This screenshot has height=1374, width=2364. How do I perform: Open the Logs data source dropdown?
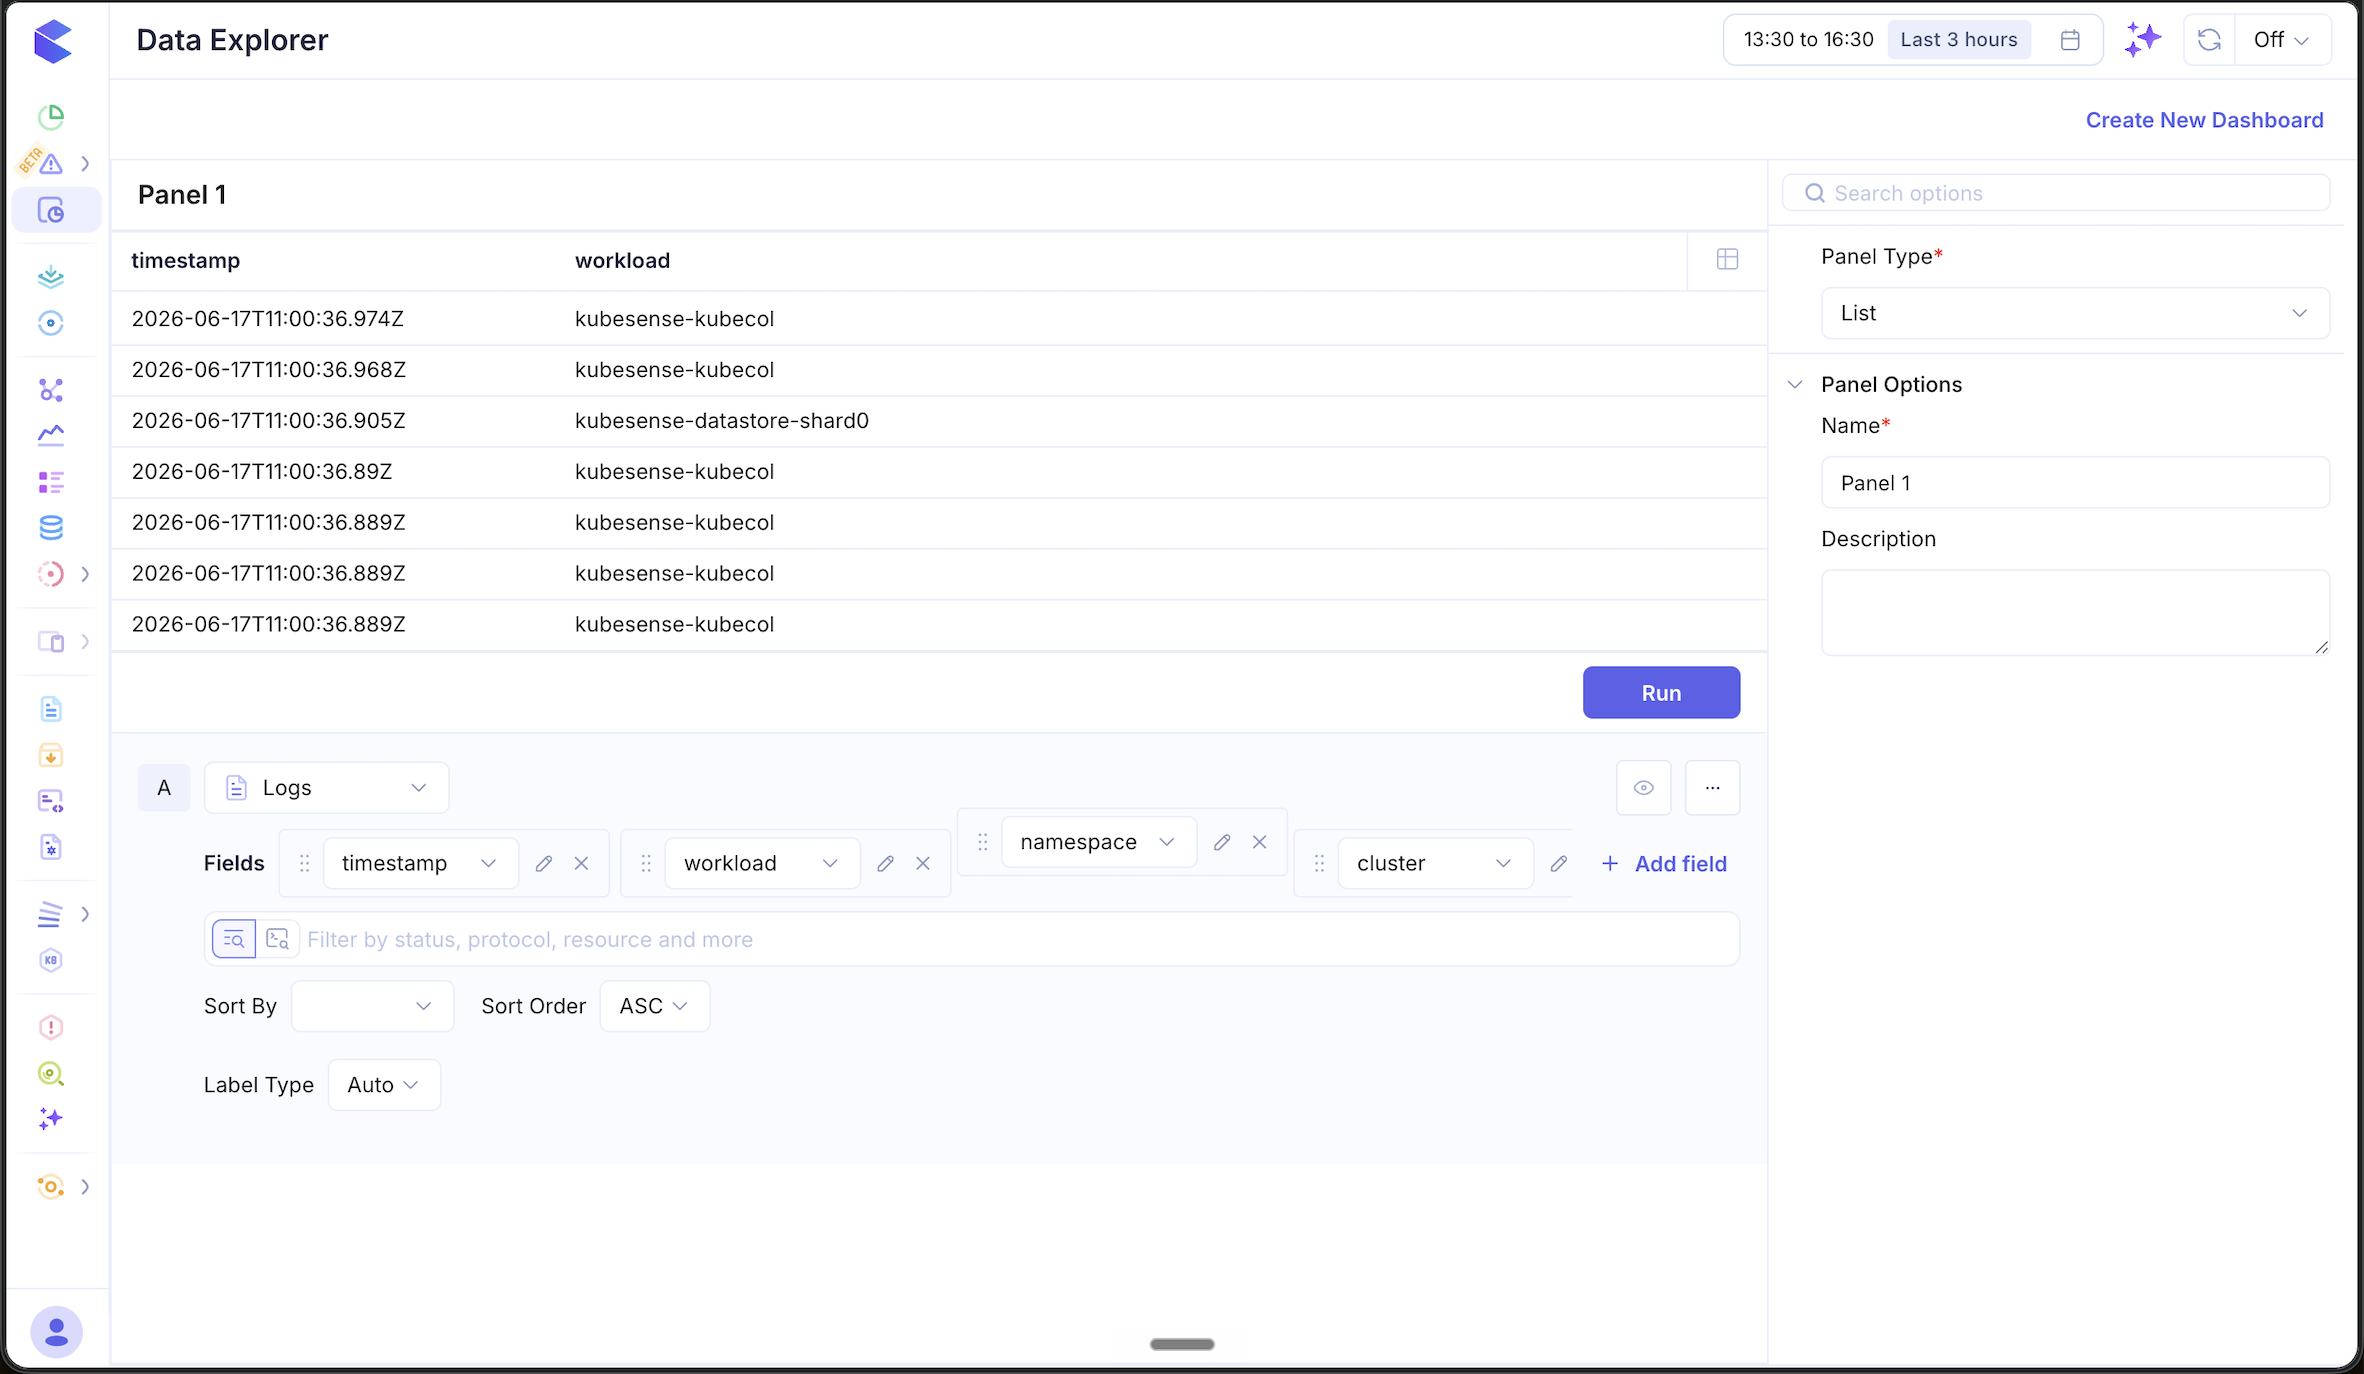(326, 788)
